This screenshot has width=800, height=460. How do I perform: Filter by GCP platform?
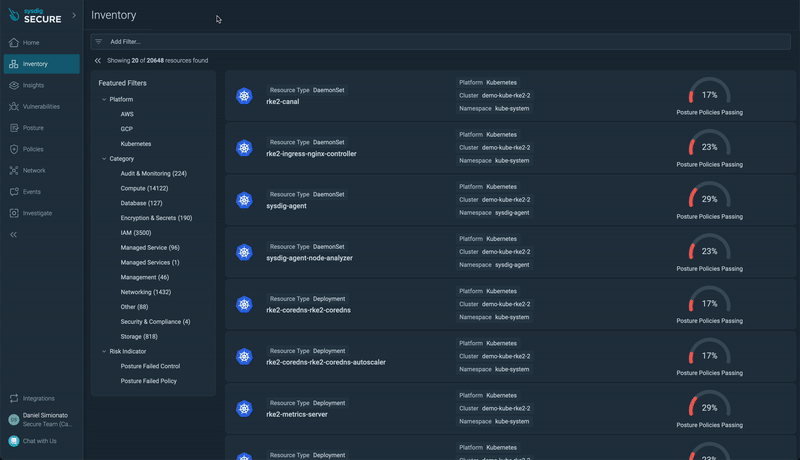point(127,129)
